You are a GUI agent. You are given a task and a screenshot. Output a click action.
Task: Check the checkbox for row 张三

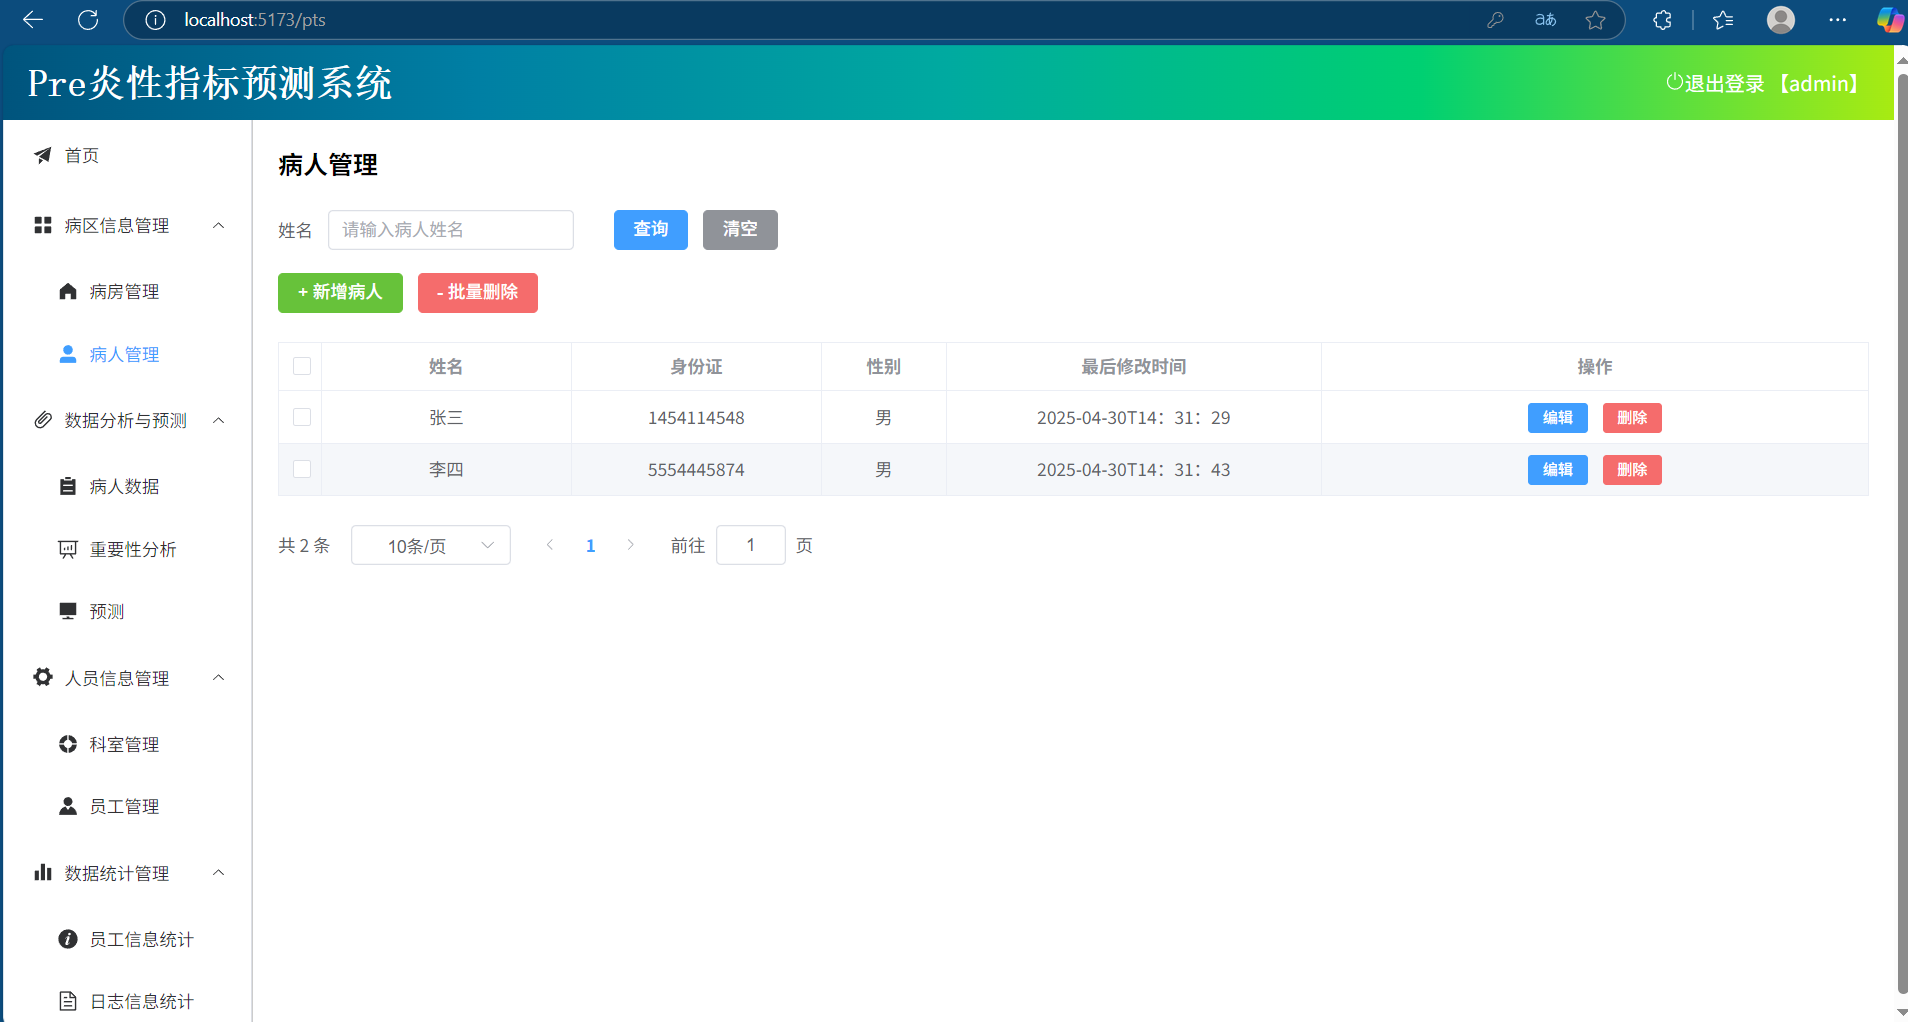pos(302,417)
